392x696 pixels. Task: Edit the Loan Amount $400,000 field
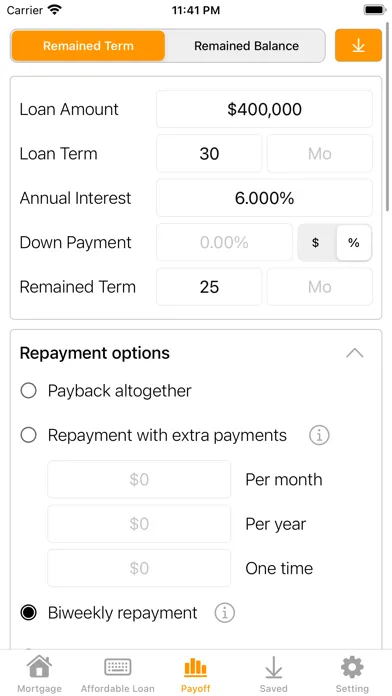(265, 109)
